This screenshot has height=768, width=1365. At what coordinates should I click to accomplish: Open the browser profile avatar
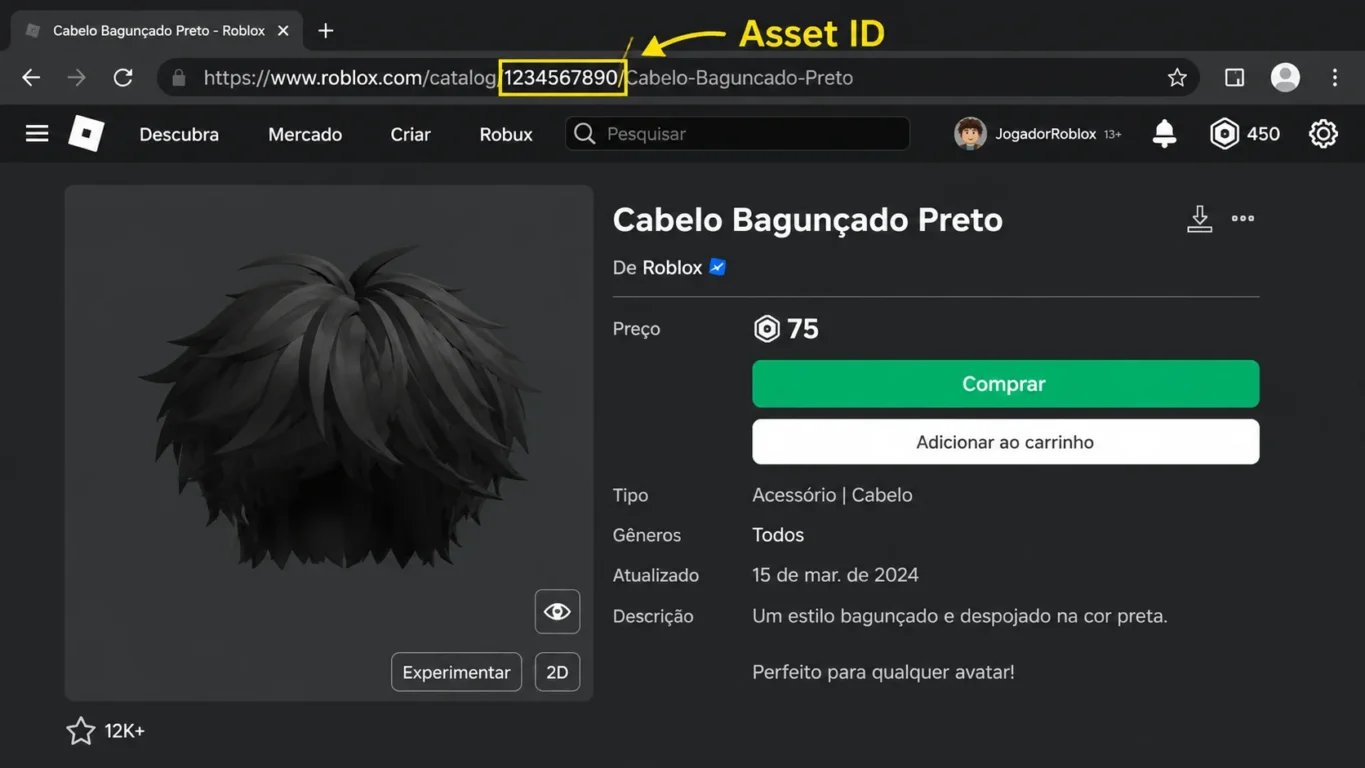click(x=1285, y=77)
